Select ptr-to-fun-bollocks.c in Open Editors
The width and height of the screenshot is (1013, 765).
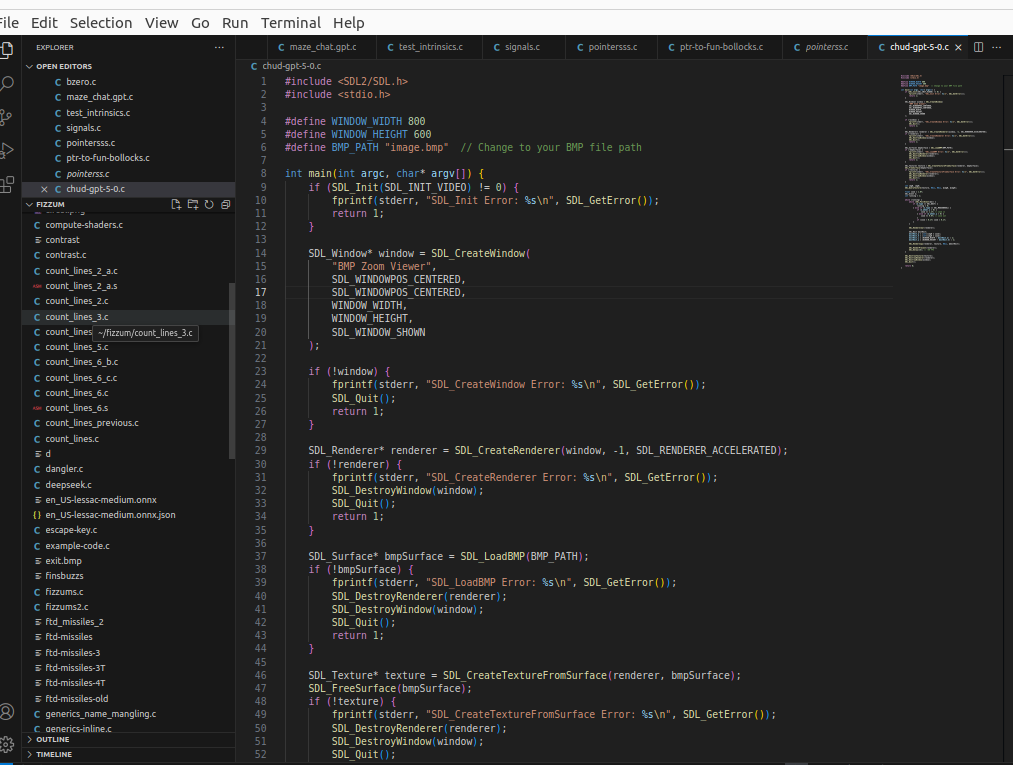click(128, 158)
